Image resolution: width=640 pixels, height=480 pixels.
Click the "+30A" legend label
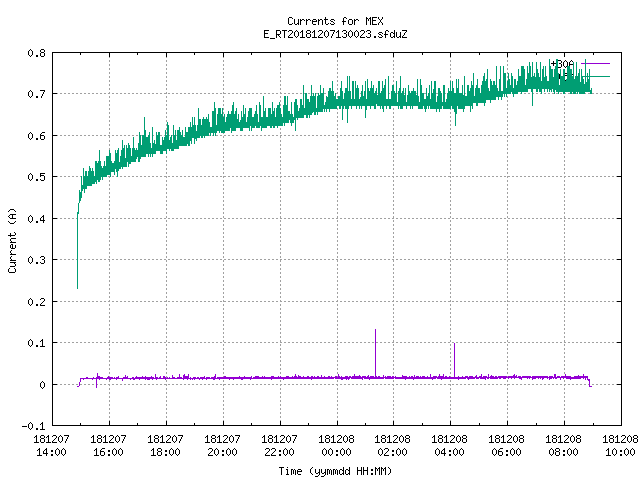coord(562,64)
